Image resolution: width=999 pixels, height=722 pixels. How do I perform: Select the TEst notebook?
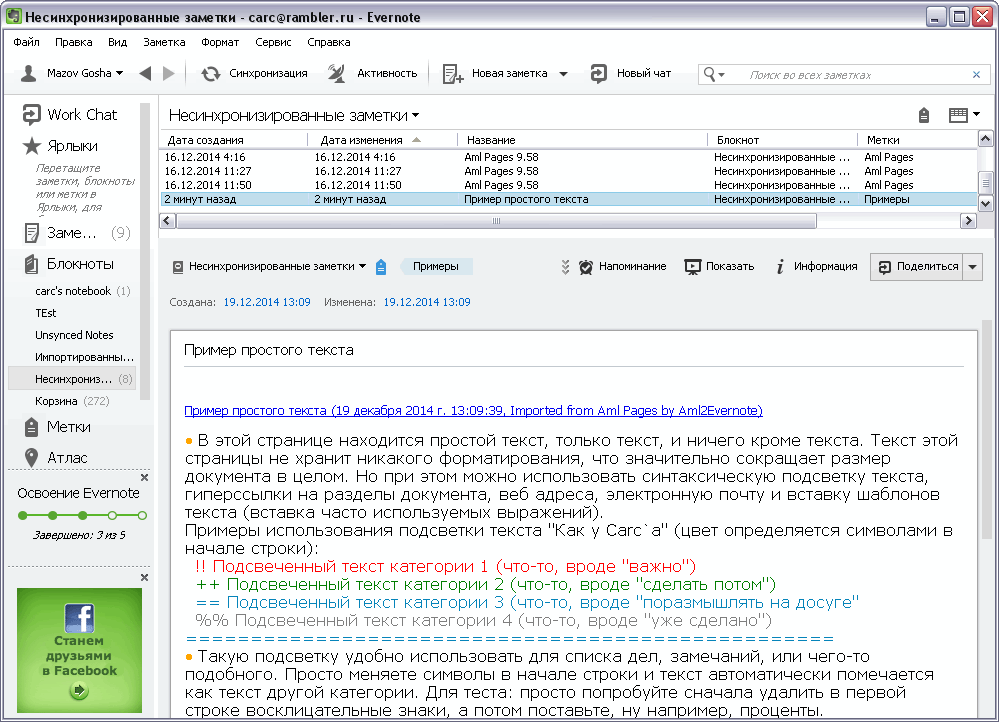[x=45, y=314]
